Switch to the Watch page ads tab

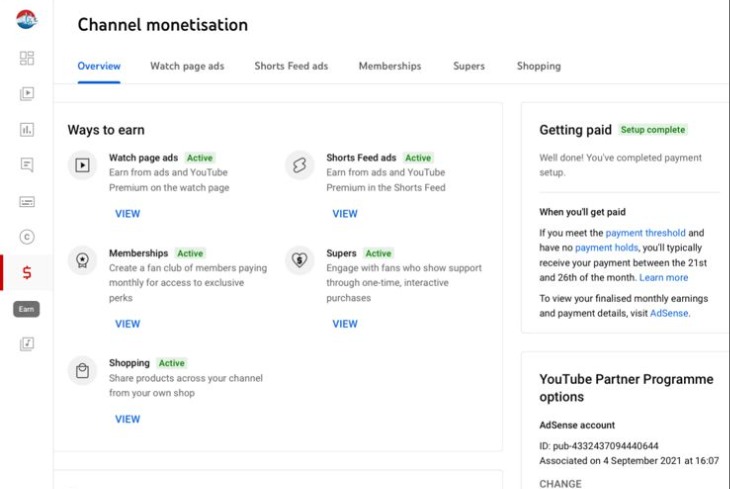click(x=187, y=66)
